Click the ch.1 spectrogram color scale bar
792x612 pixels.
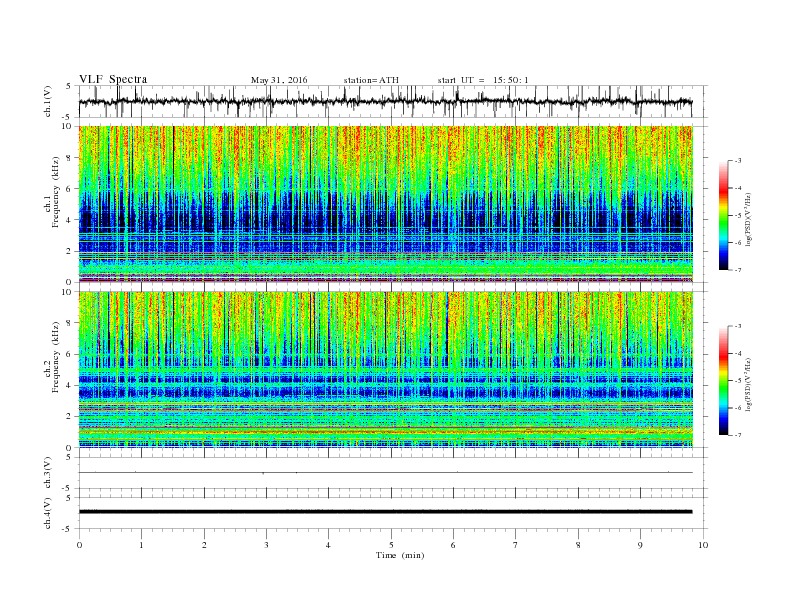pyautogui.click(x=723, y=216)
